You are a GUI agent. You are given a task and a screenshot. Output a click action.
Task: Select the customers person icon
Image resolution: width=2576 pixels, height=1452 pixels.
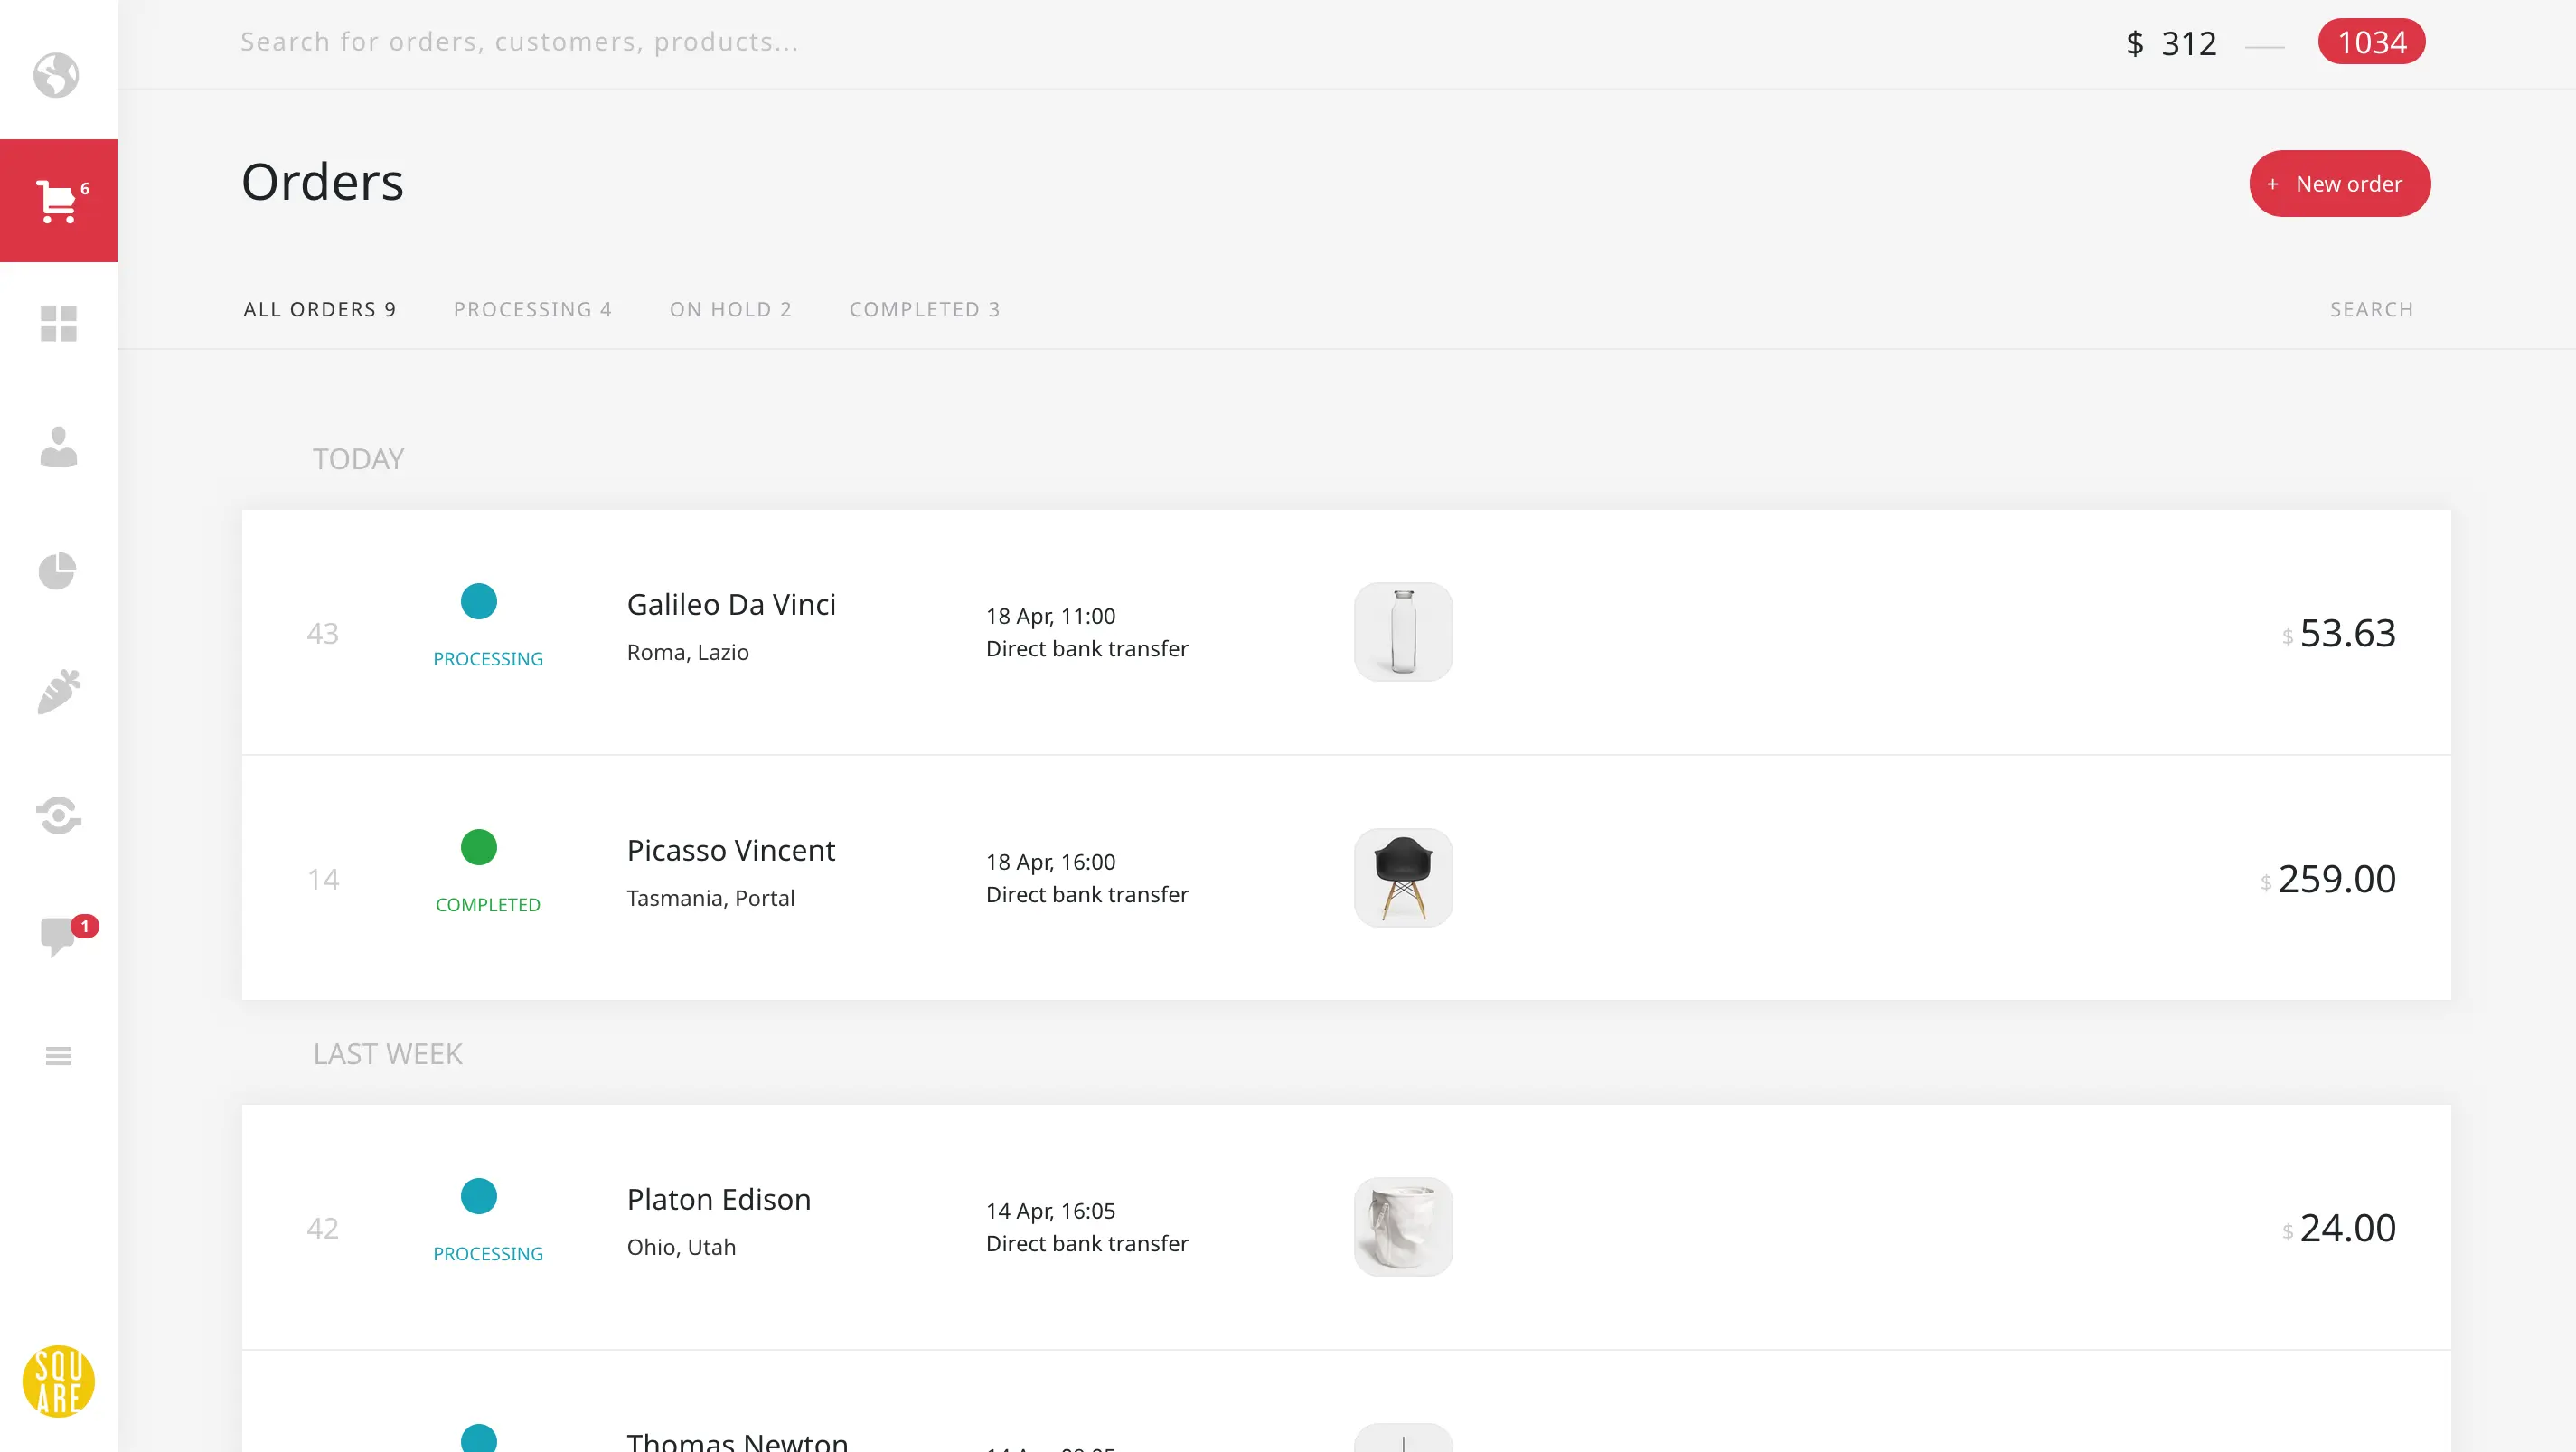[59, 447]
